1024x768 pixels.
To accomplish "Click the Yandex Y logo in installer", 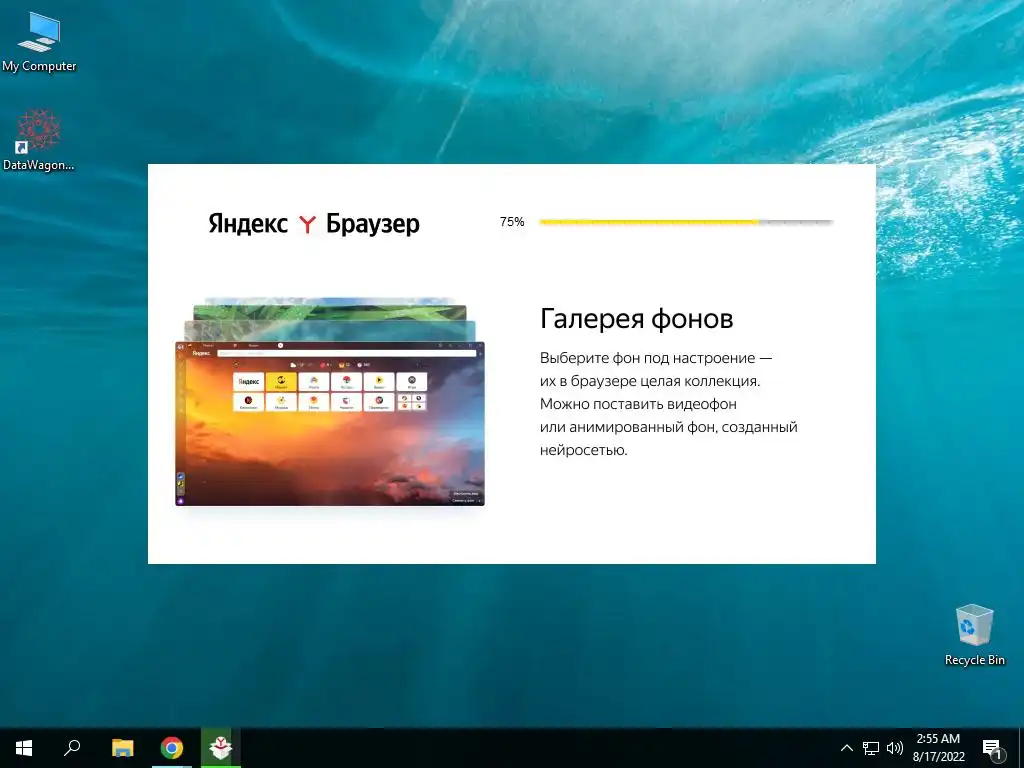I will point(307,224).
